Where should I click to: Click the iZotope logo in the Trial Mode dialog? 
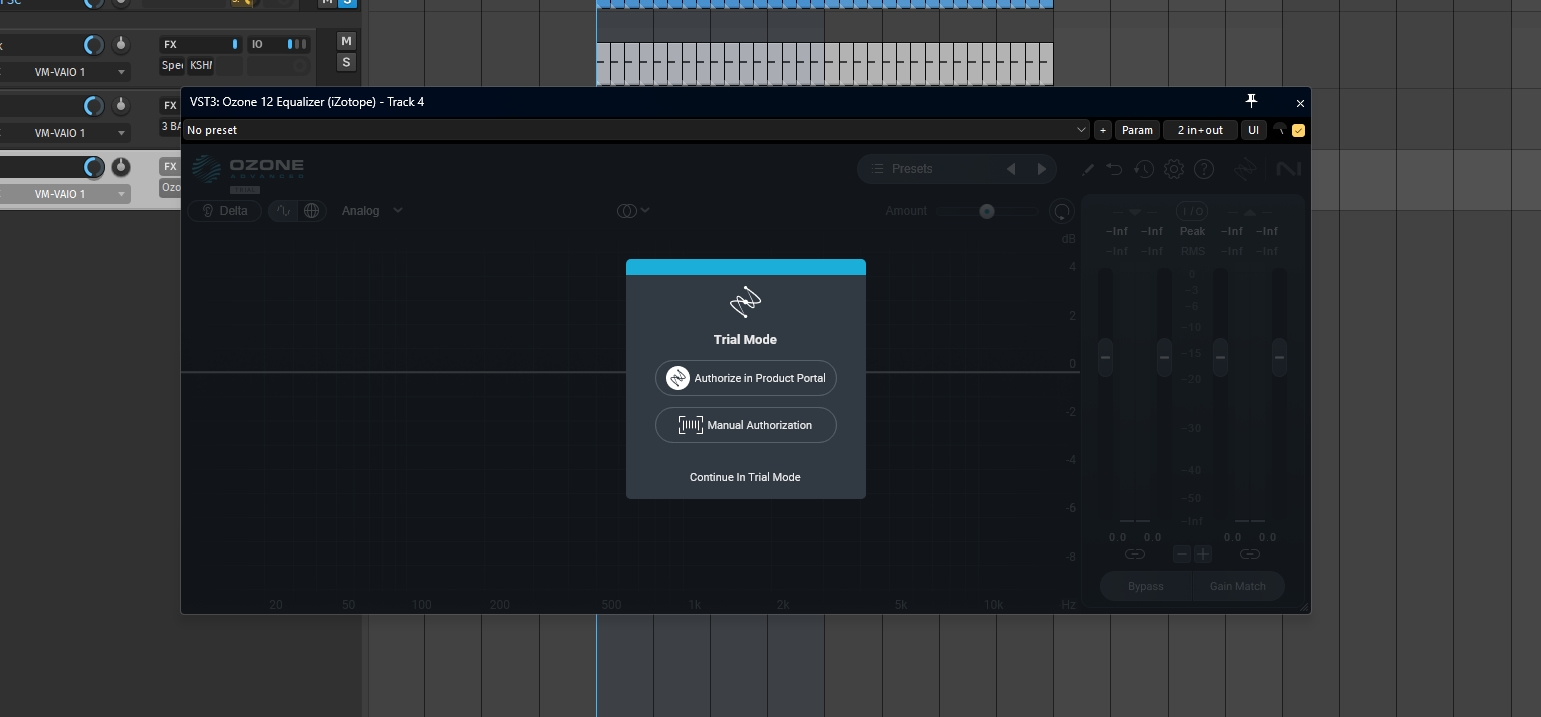[x=745, y=302]
